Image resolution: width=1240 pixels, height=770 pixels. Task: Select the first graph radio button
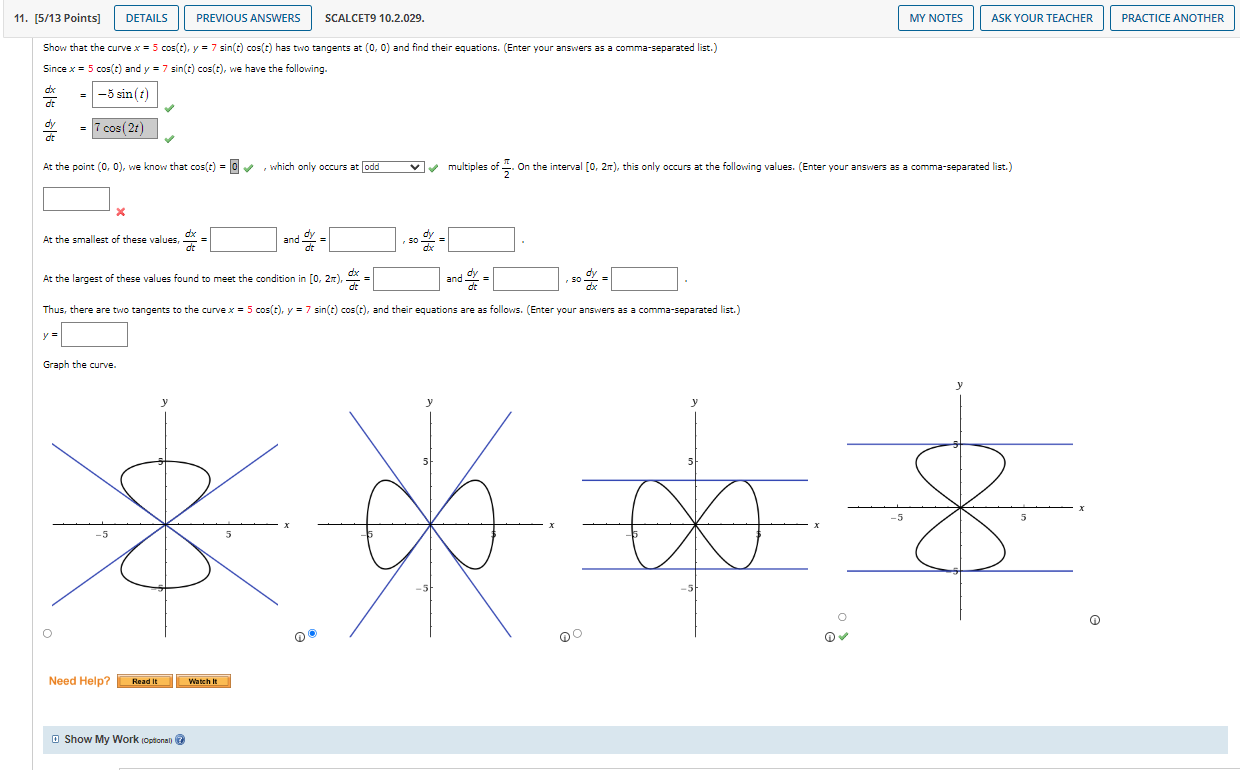coord(46,633)
